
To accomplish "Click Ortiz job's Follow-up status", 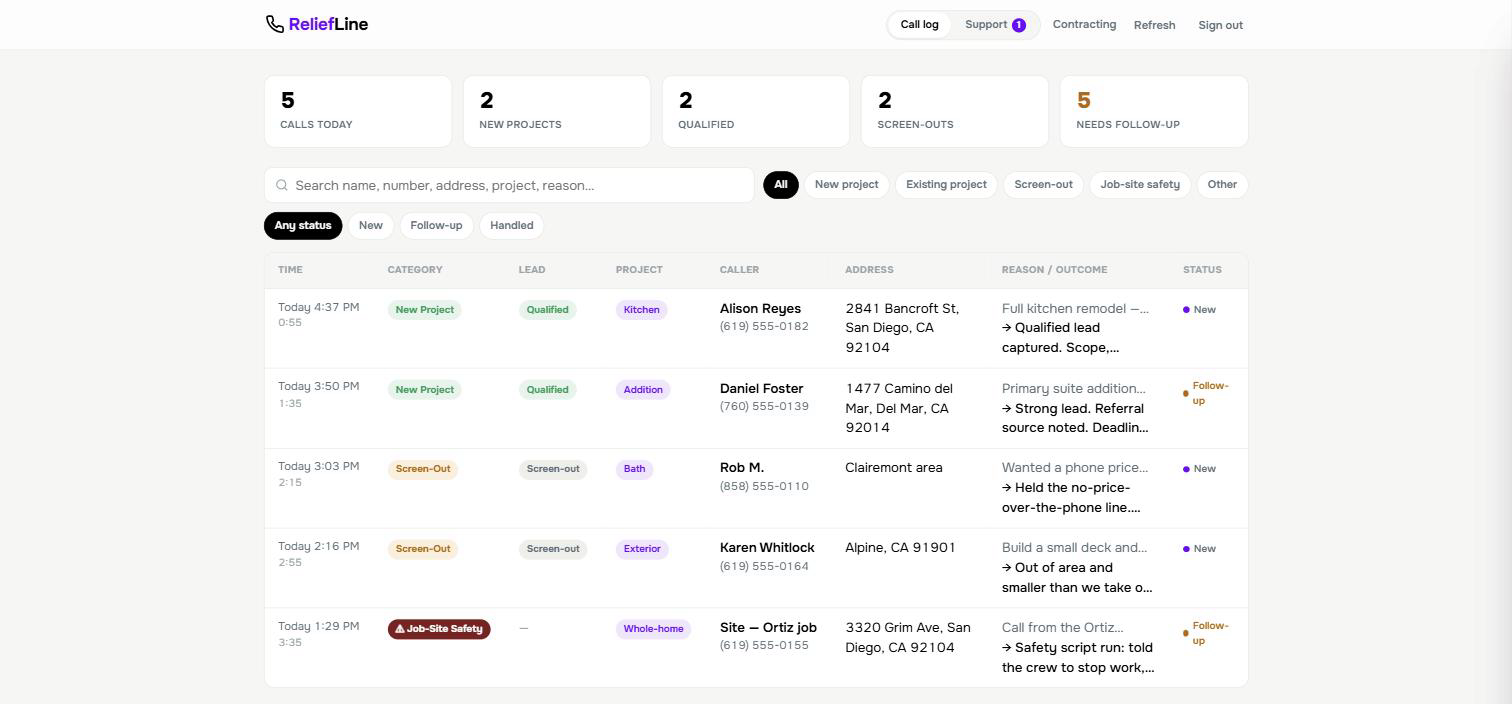I will pyautogui.click(x=1206, y=633).
